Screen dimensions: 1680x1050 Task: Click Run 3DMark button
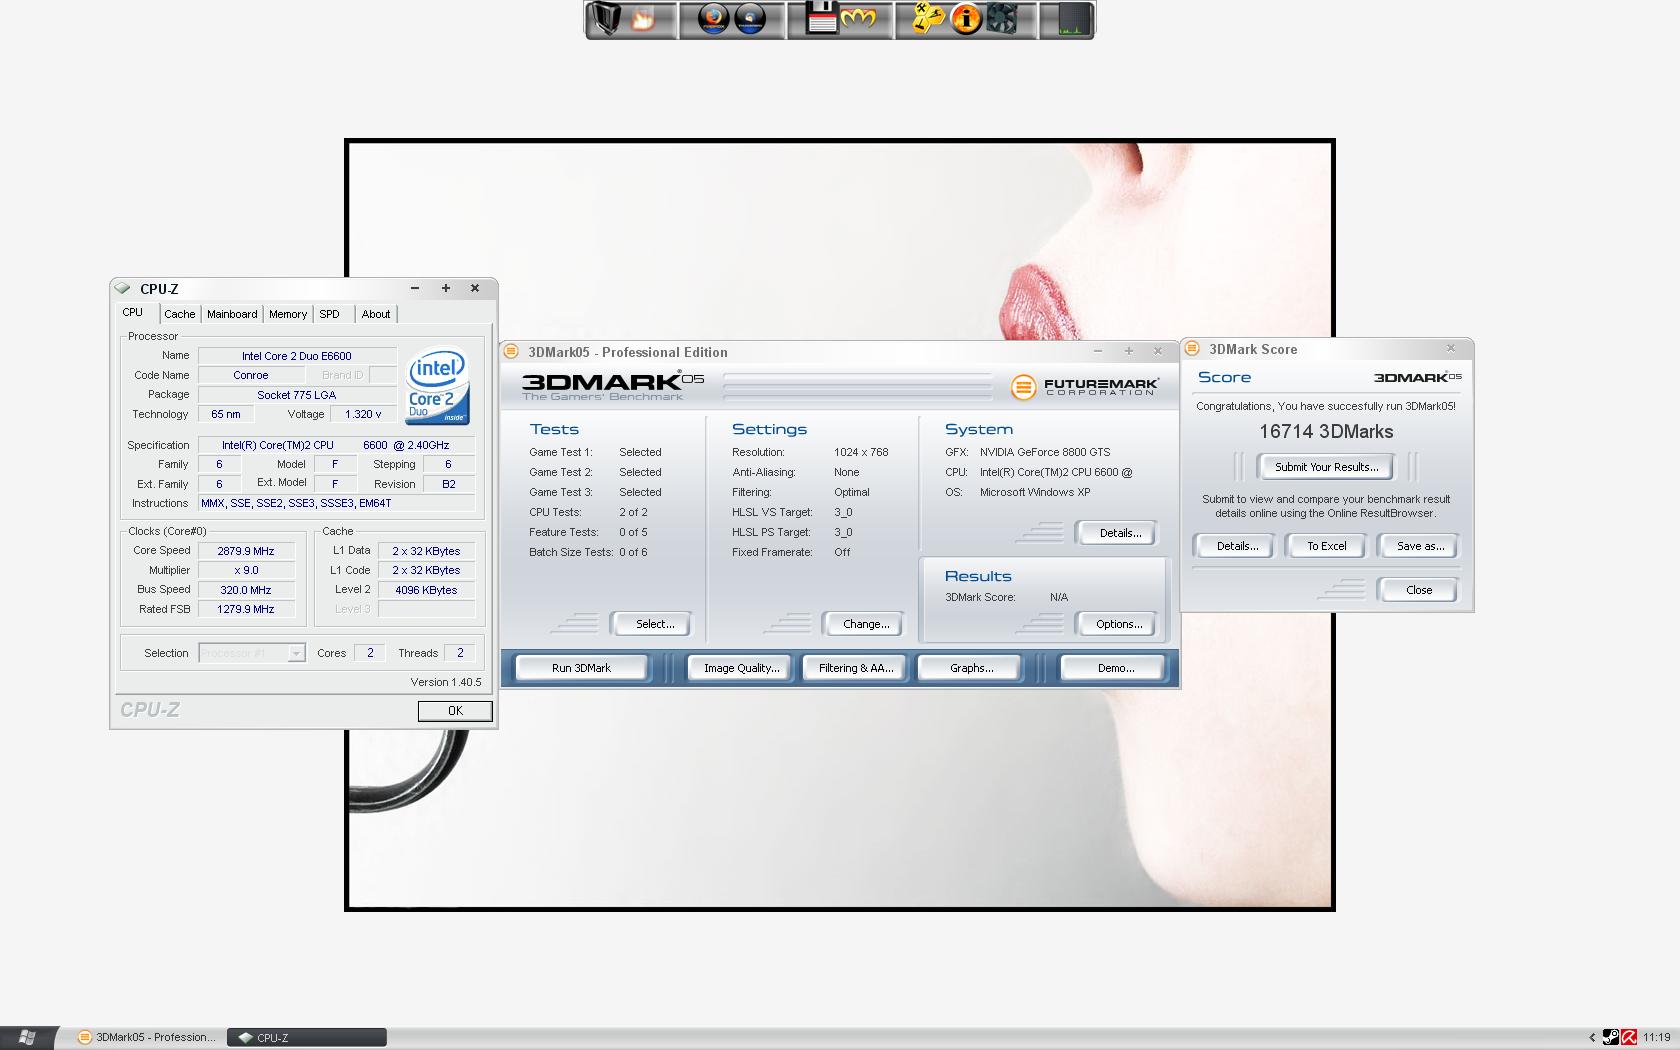tap(581, 668)
